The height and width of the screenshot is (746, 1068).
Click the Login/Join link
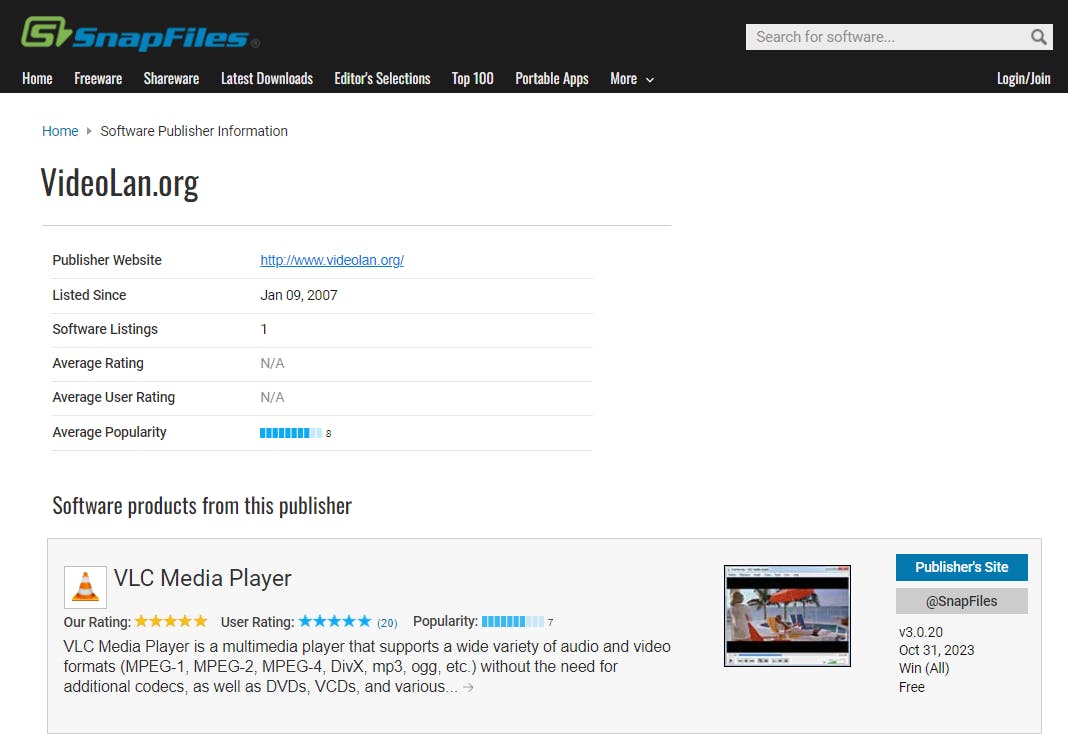(x=1023, y=78)
